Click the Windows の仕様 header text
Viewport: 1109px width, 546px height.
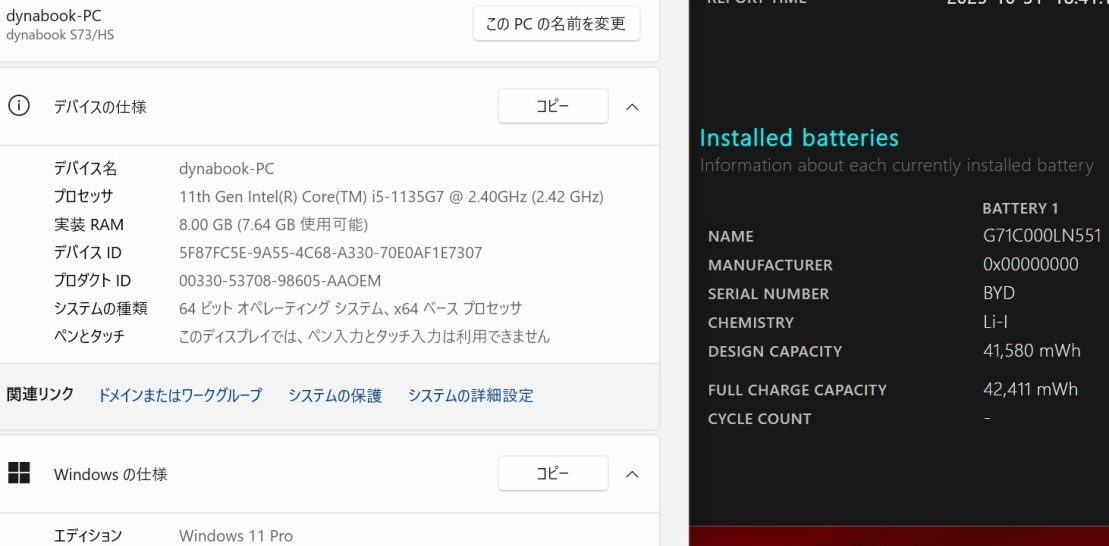[x=110, y=474]
